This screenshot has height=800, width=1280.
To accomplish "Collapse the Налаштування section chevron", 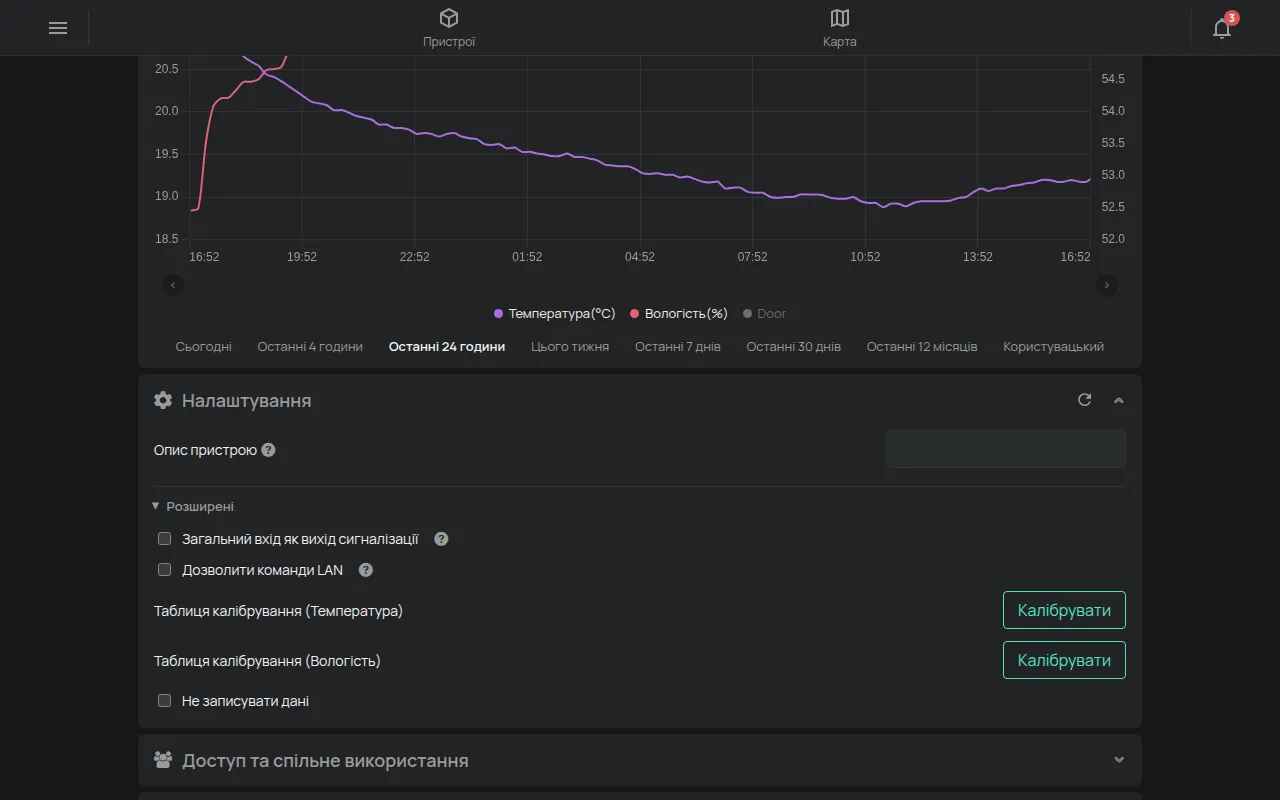I will pyautogui.click(x=1119, y=400).
